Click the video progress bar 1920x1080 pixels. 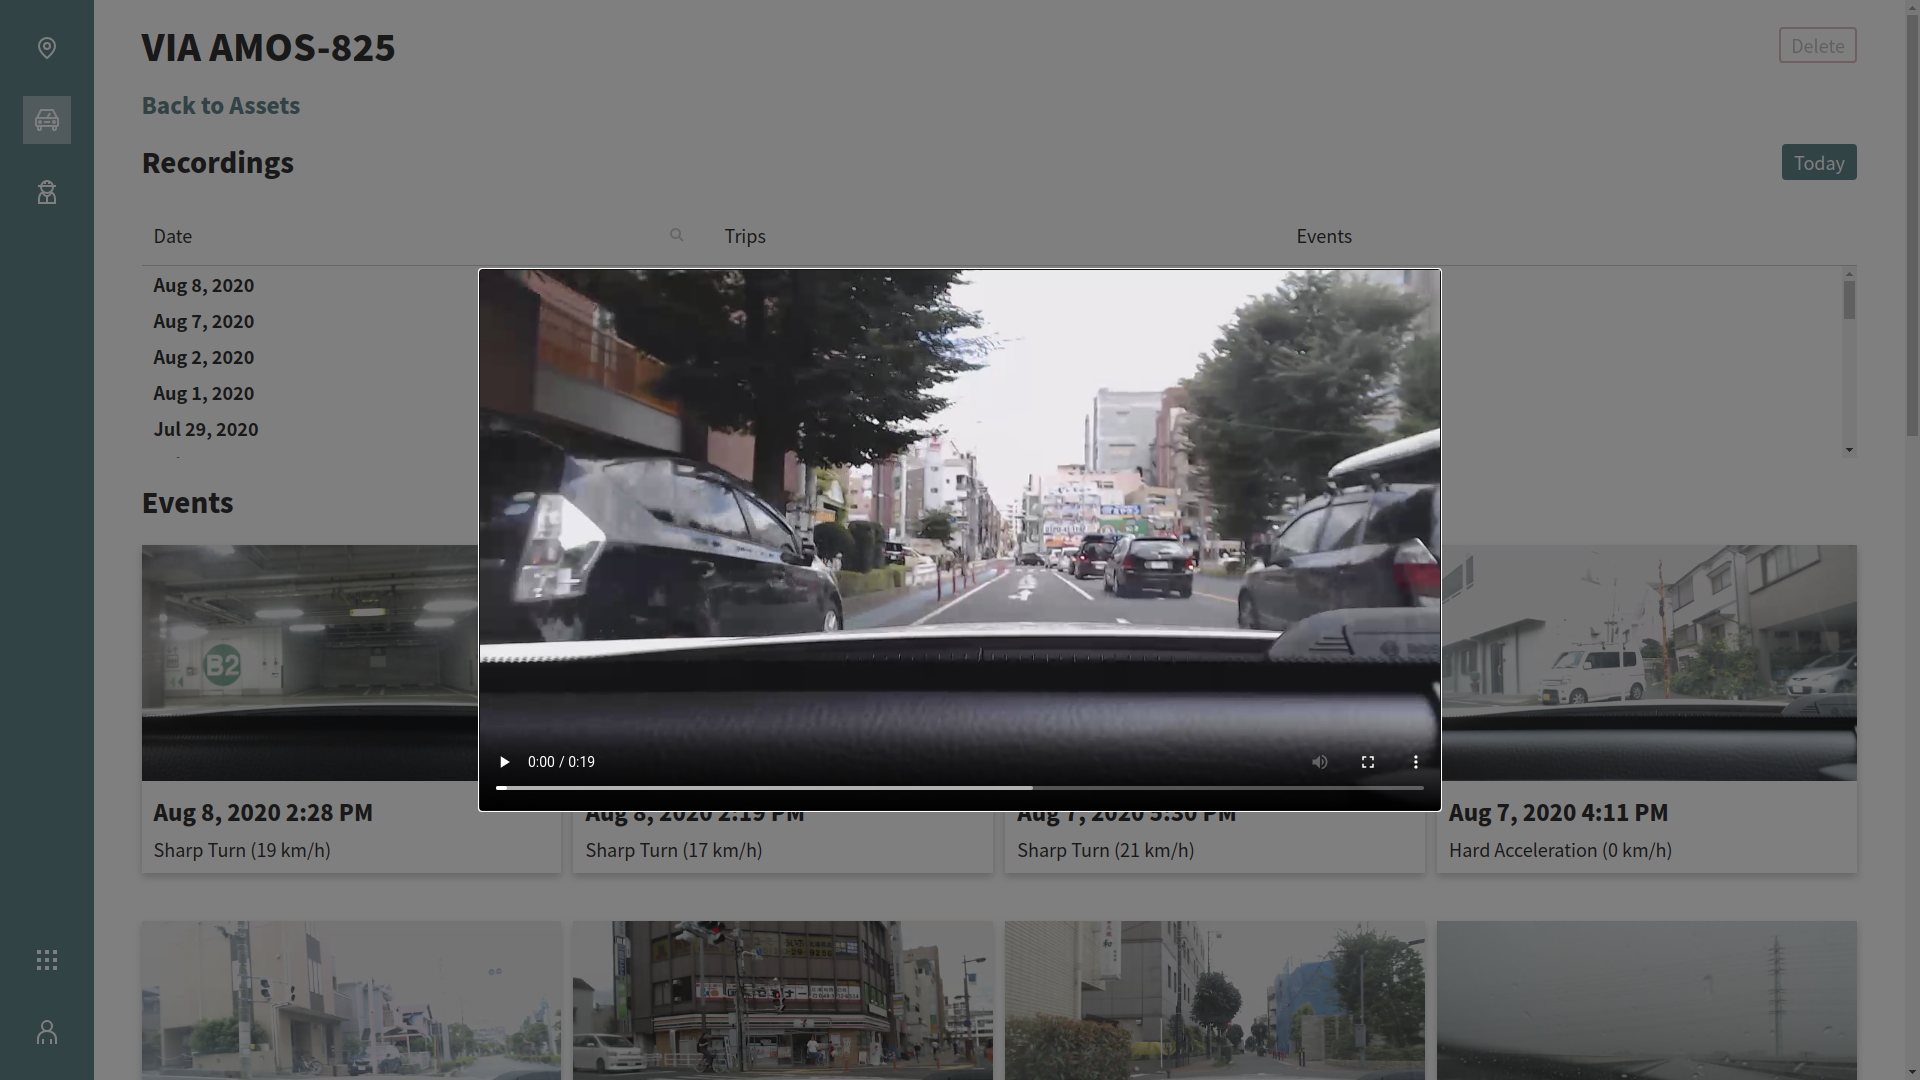click(959, 788)
